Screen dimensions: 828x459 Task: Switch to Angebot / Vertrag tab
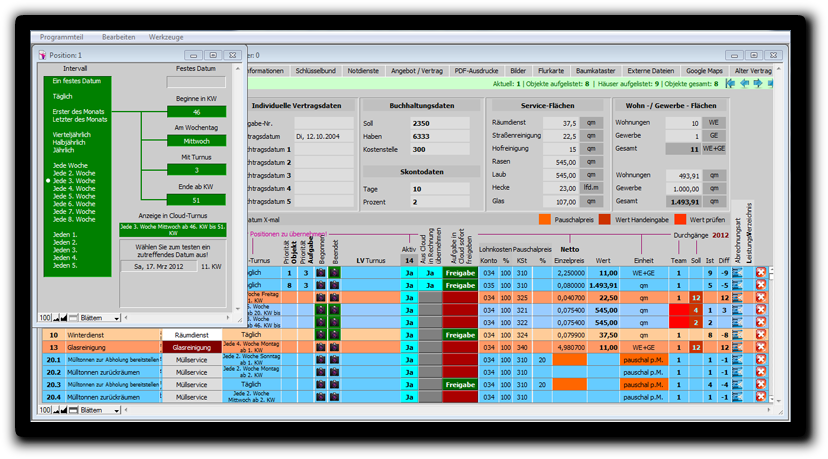click(x=417, y=71)
